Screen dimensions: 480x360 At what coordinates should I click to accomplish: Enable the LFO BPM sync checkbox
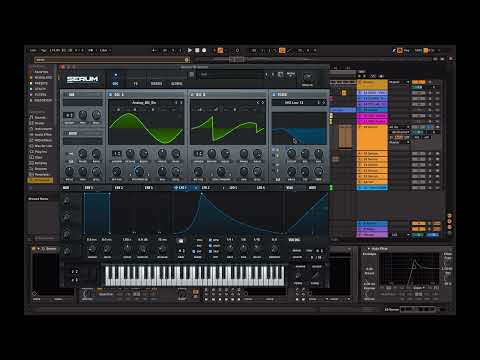point(210,240)
